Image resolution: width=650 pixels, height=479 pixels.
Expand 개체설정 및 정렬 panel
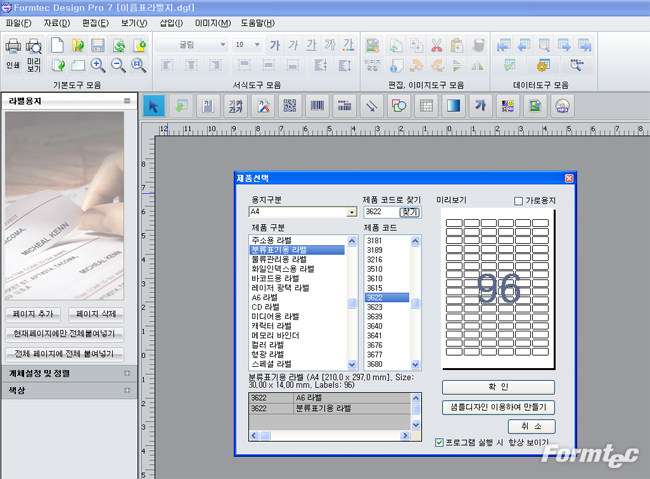click(127, 373)
